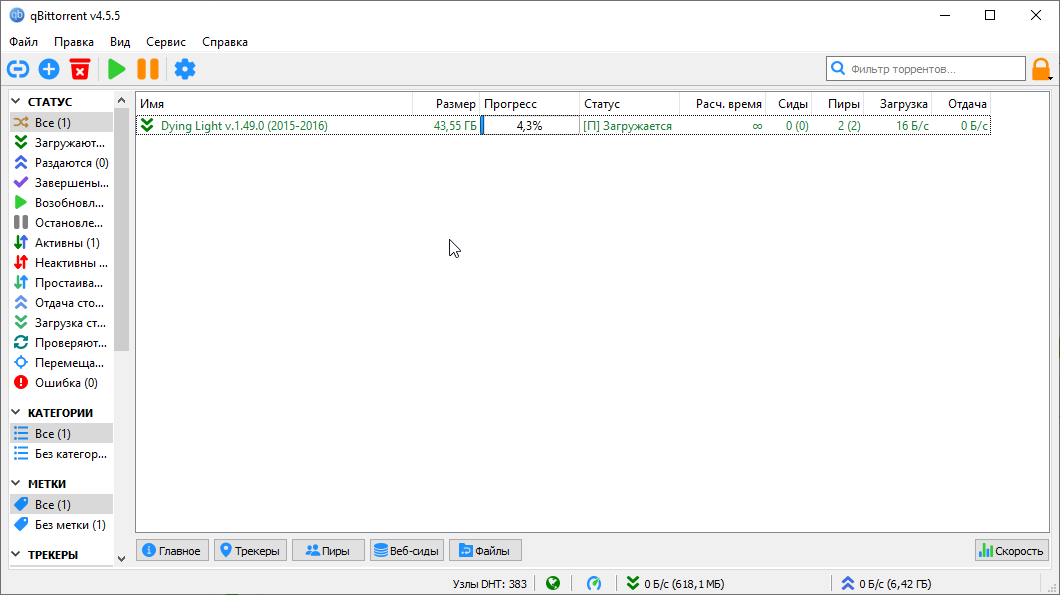Switch to the Трекеры tab
Screen dimensions: 1060x595
(250, 550)
